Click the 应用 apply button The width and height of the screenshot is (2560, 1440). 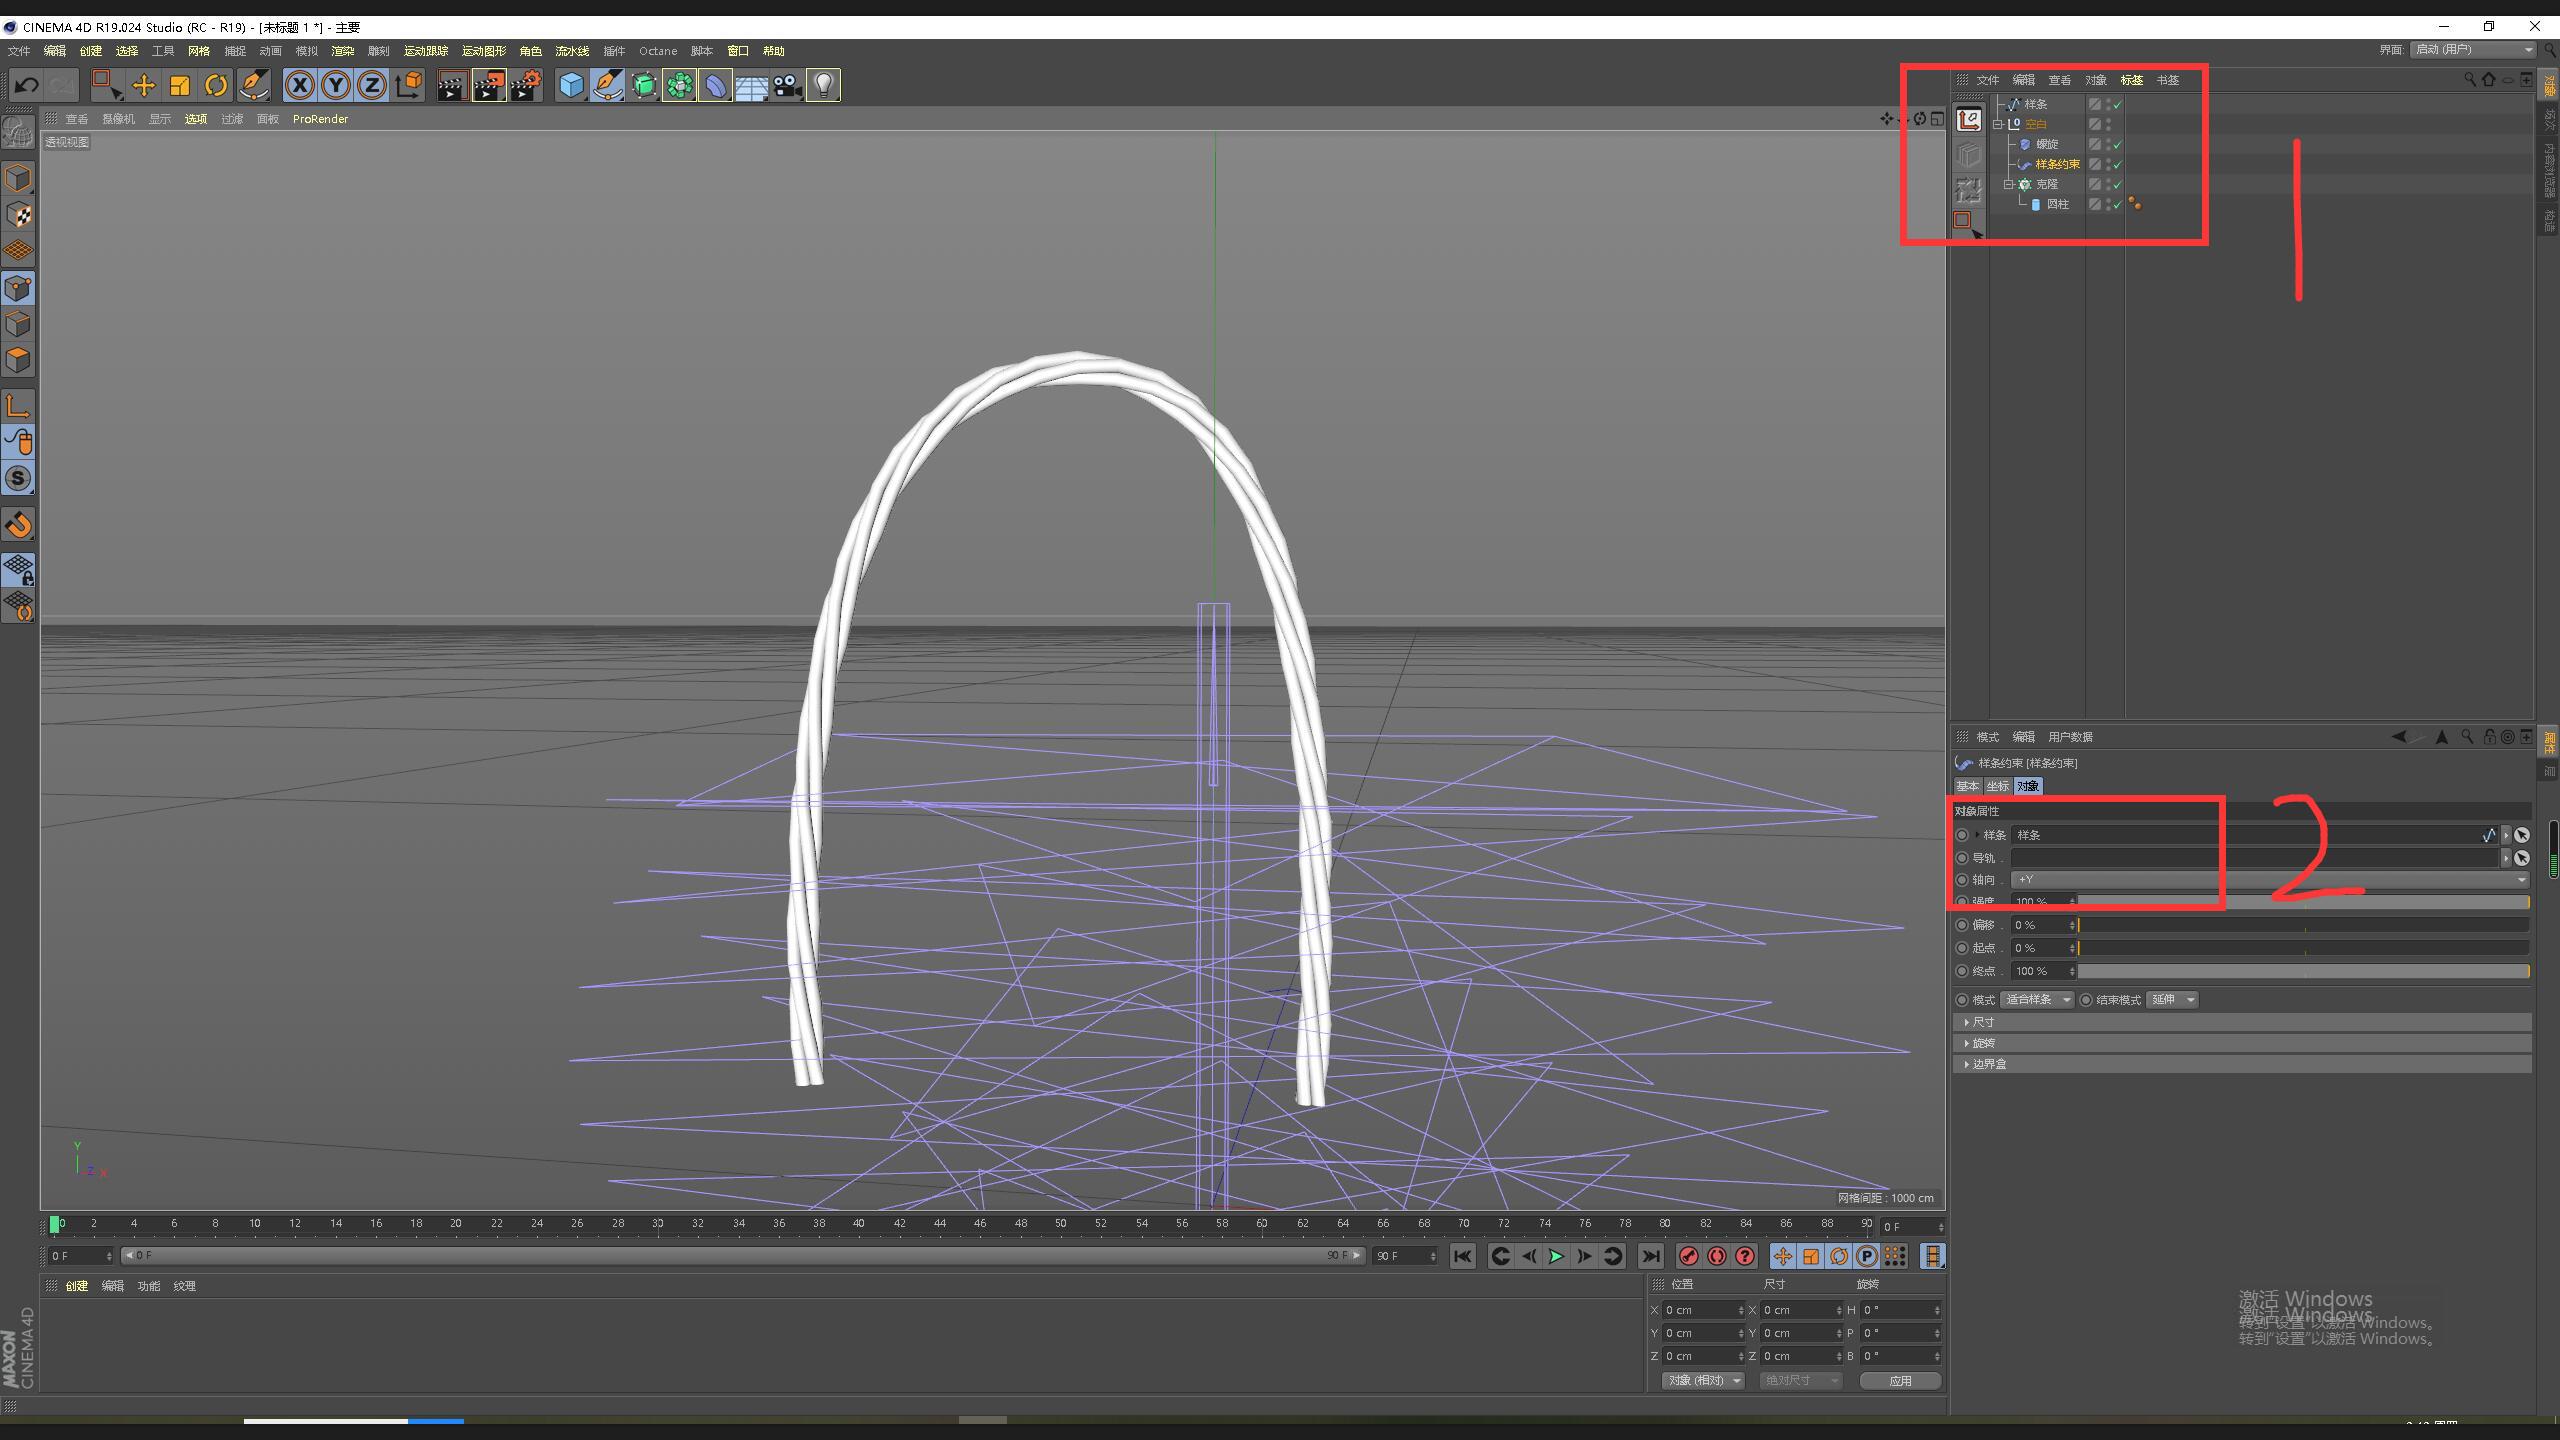coord(1900,1381)
